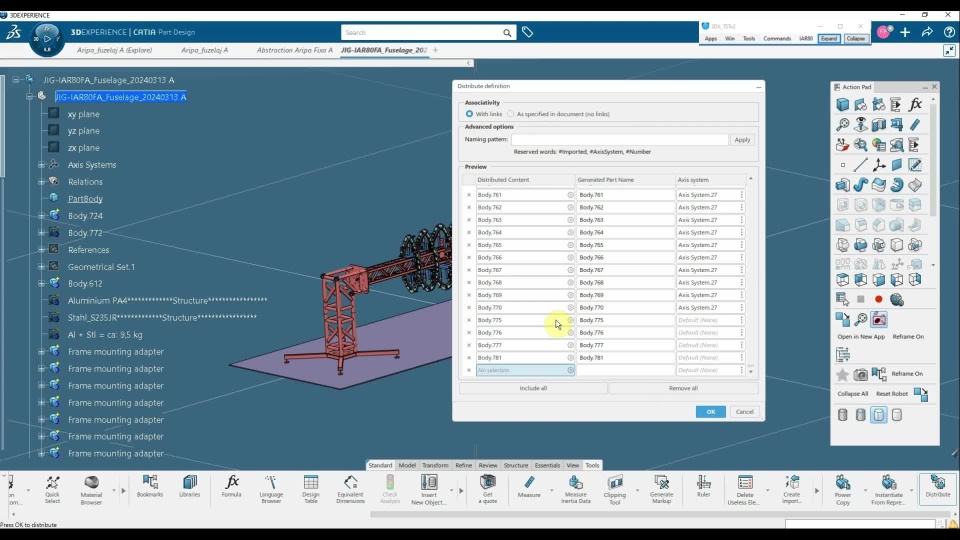Click Cancel in Distribute definition dialog

pyautogui.click(x=744, y=412)
